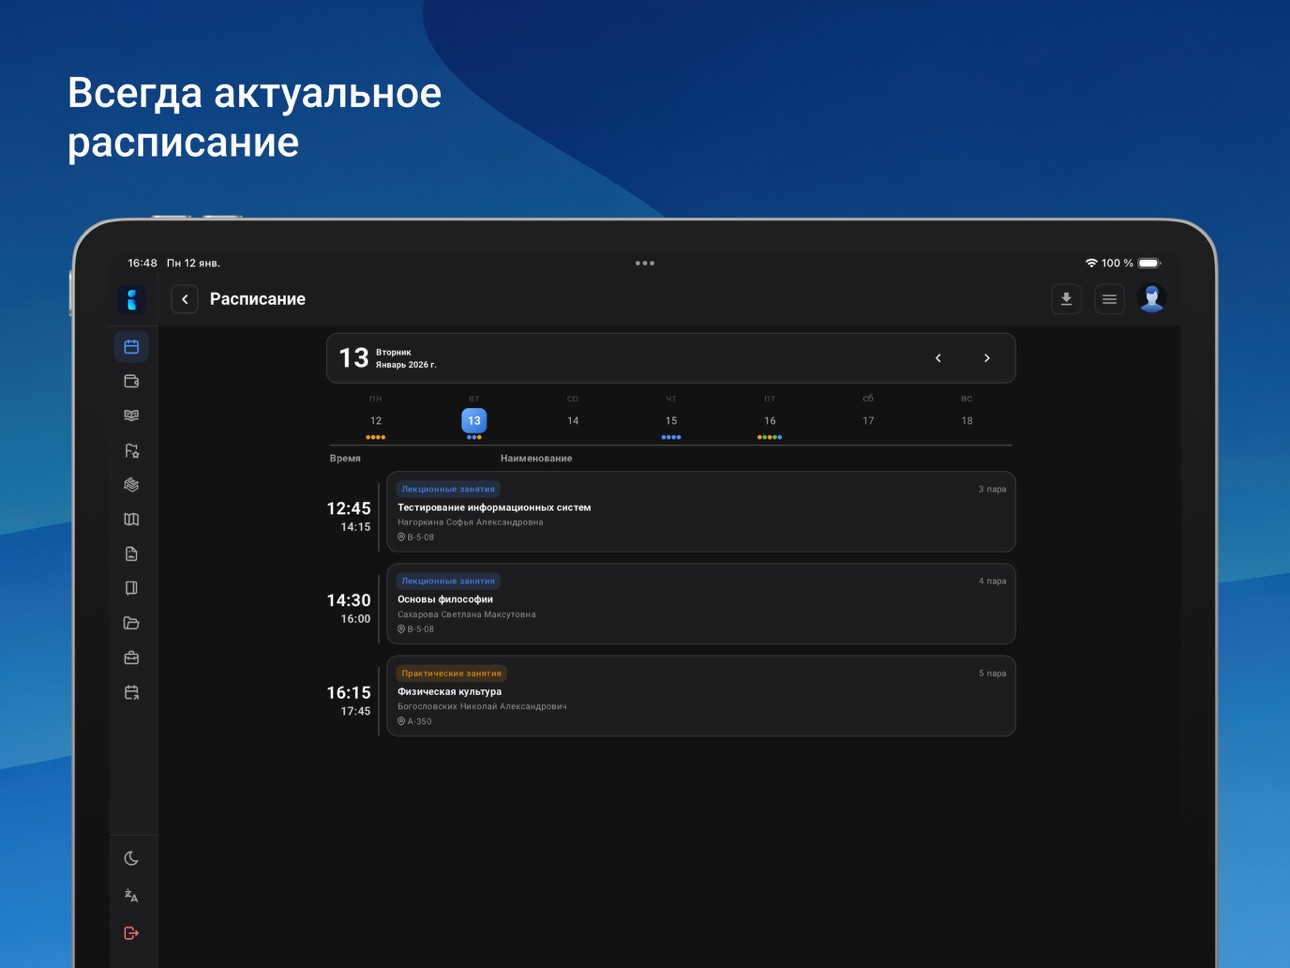Screen dimensions: 1290x968
Task: Open the folded map sidebar icon
Action: click(x=131, y=519)
